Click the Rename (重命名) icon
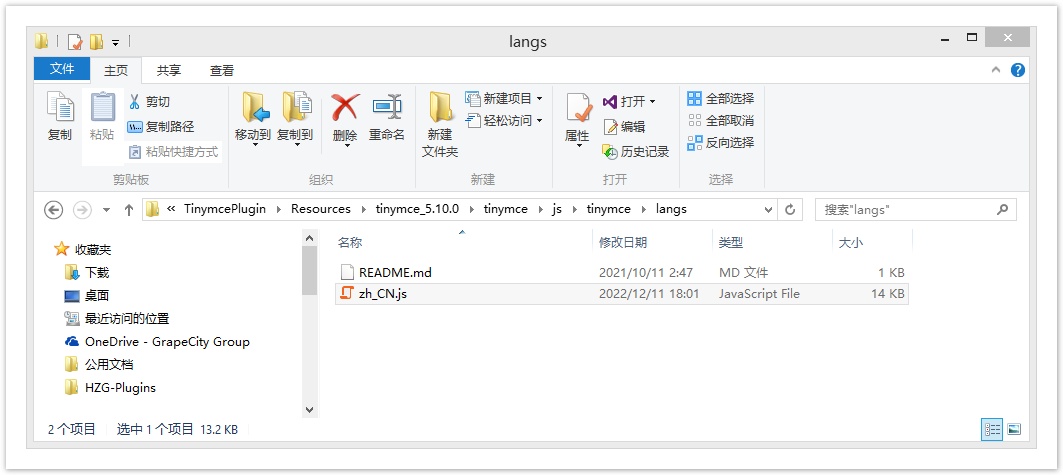The width and height of the screenshot is (1063, 475). (387, 108)
